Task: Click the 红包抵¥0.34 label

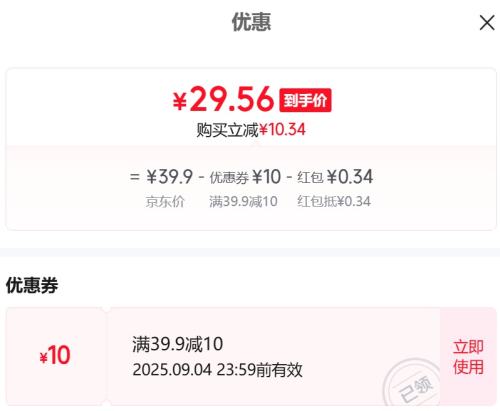Action: [x=334, y=202]
